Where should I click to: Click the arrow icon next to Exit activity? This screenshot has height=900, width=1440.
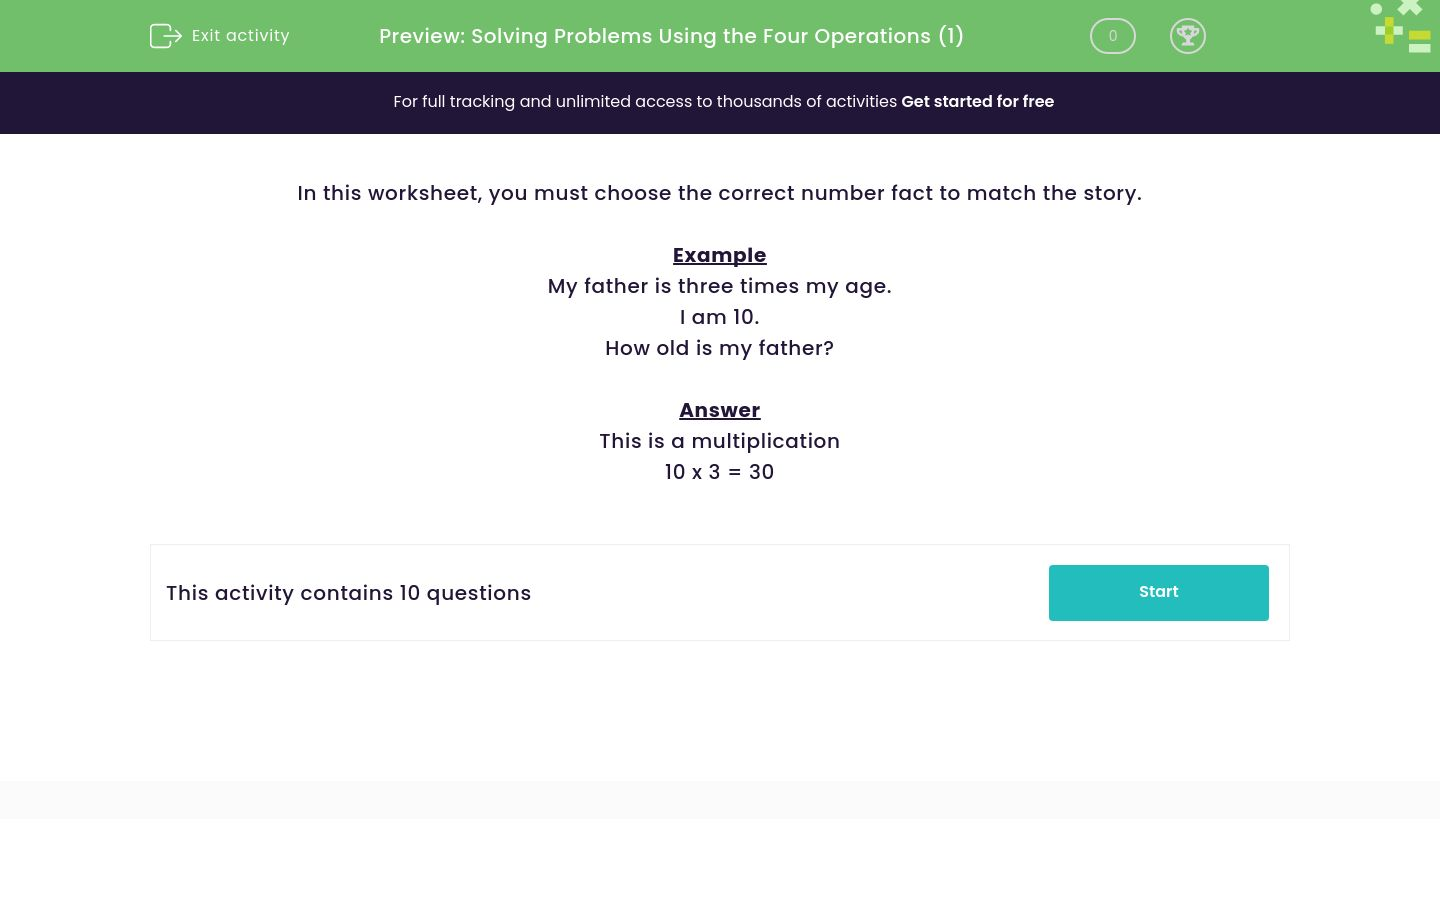[166, 36]
